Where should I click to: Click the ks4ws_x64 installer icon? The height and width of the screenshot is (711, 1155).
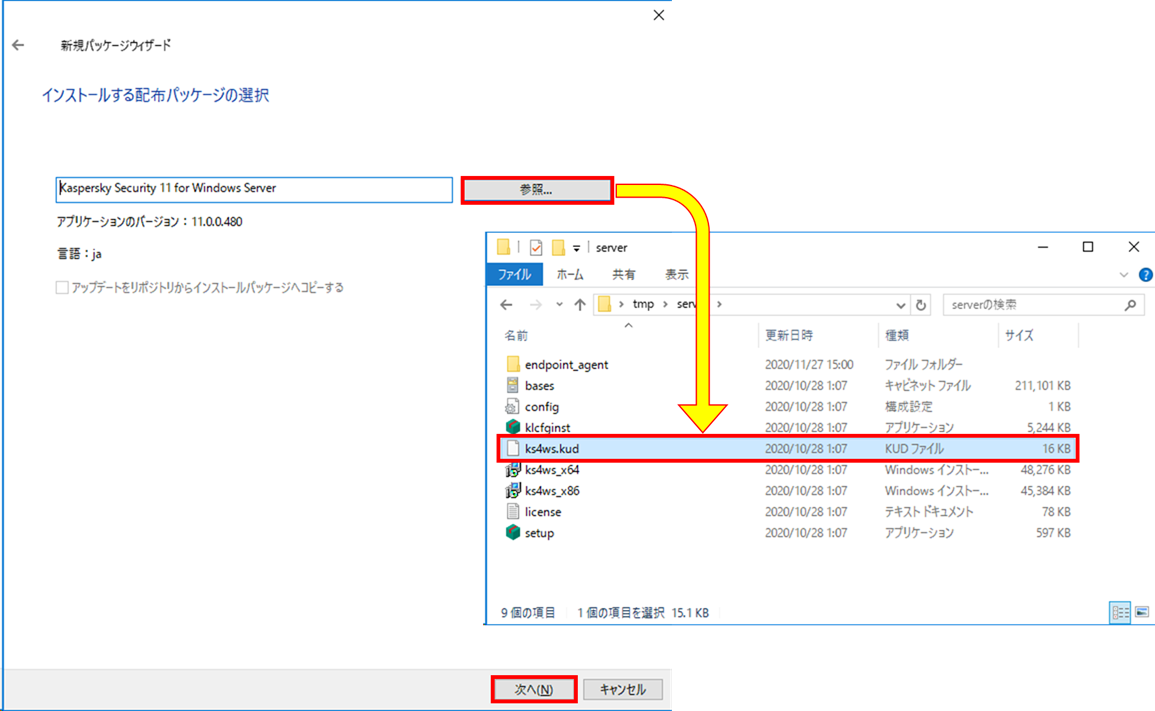pyautogui.click(x=513, y=469)
